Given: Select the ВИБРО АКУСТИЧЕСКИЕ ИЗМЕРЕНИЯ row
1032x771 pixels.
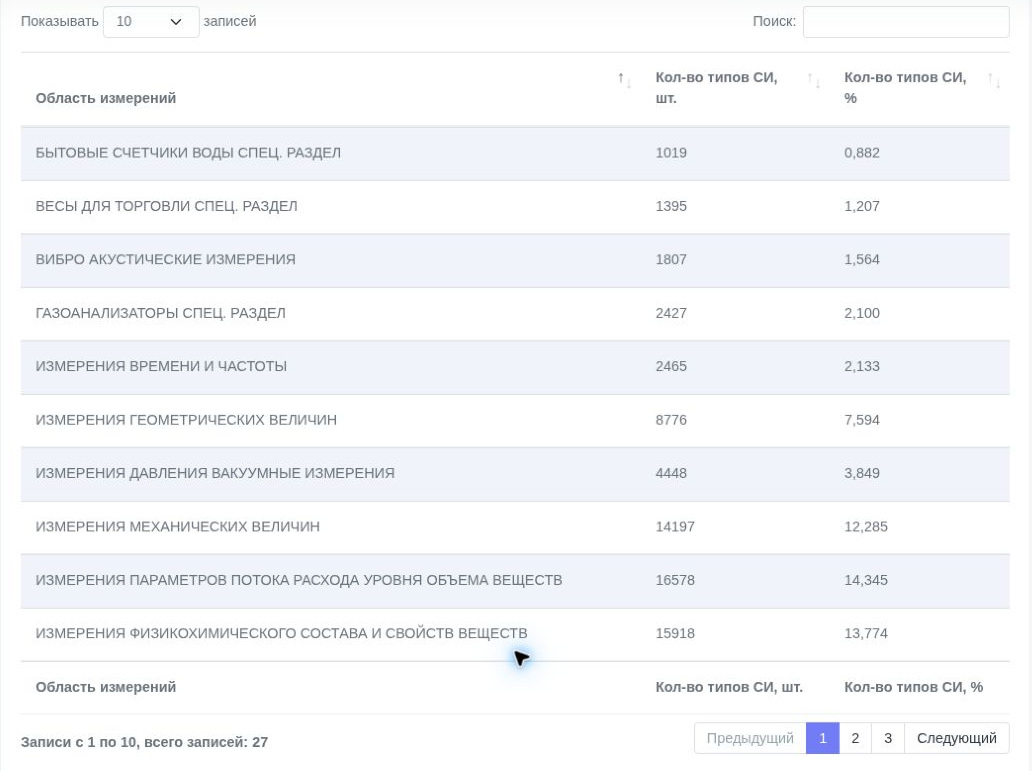Looking at the screenshot, I should (x=515, y=259).
